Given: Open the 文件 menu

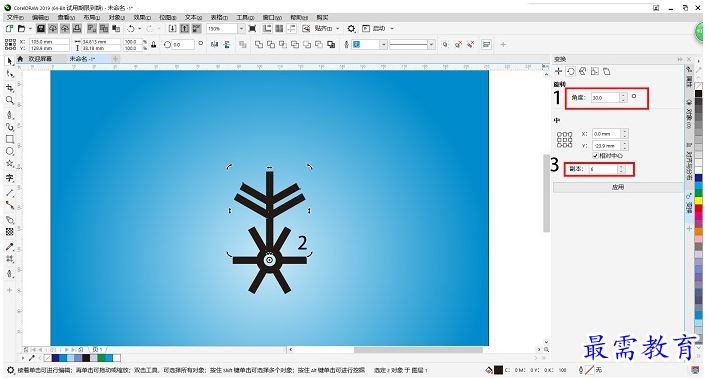Looking at the screenshot, I should (x=15, y=17).
